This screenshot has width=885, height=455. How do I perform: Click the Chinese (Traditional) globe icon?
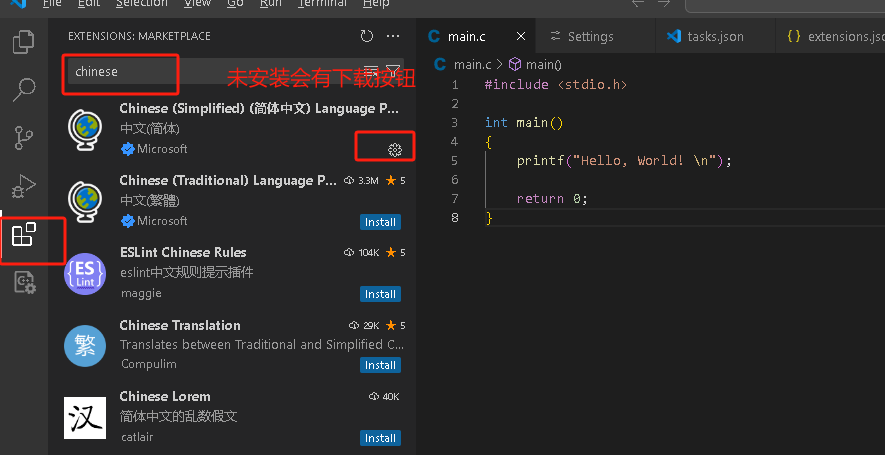(85, 202)
